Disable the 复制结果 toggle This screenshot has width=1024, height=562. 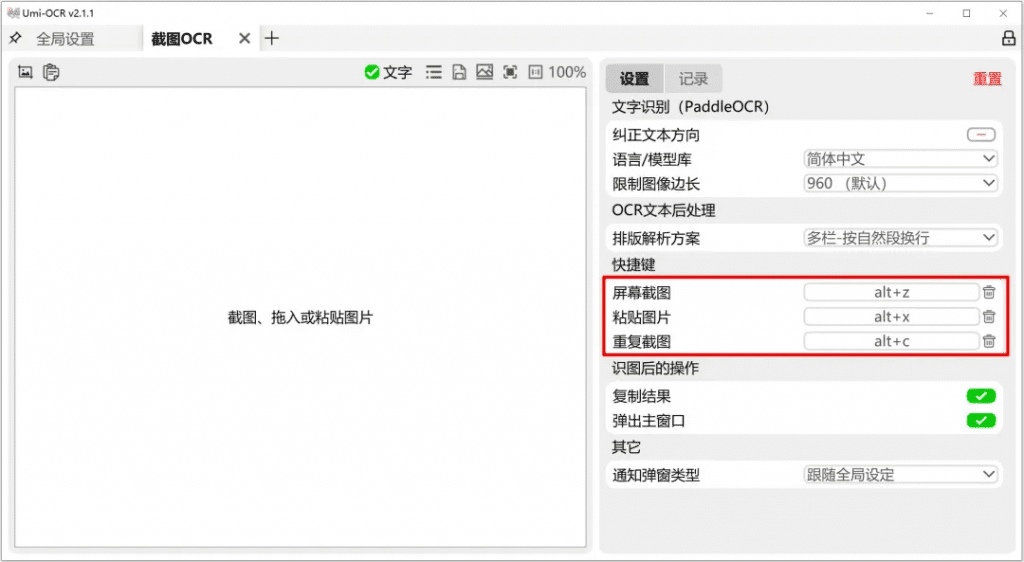(980, 396)
